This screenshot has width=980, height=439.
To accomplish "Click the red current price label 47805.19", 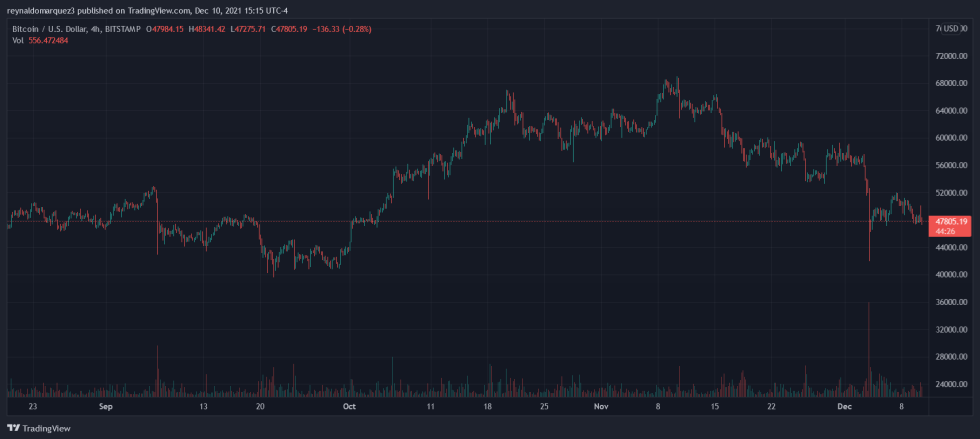I will [x=952, y=221].
